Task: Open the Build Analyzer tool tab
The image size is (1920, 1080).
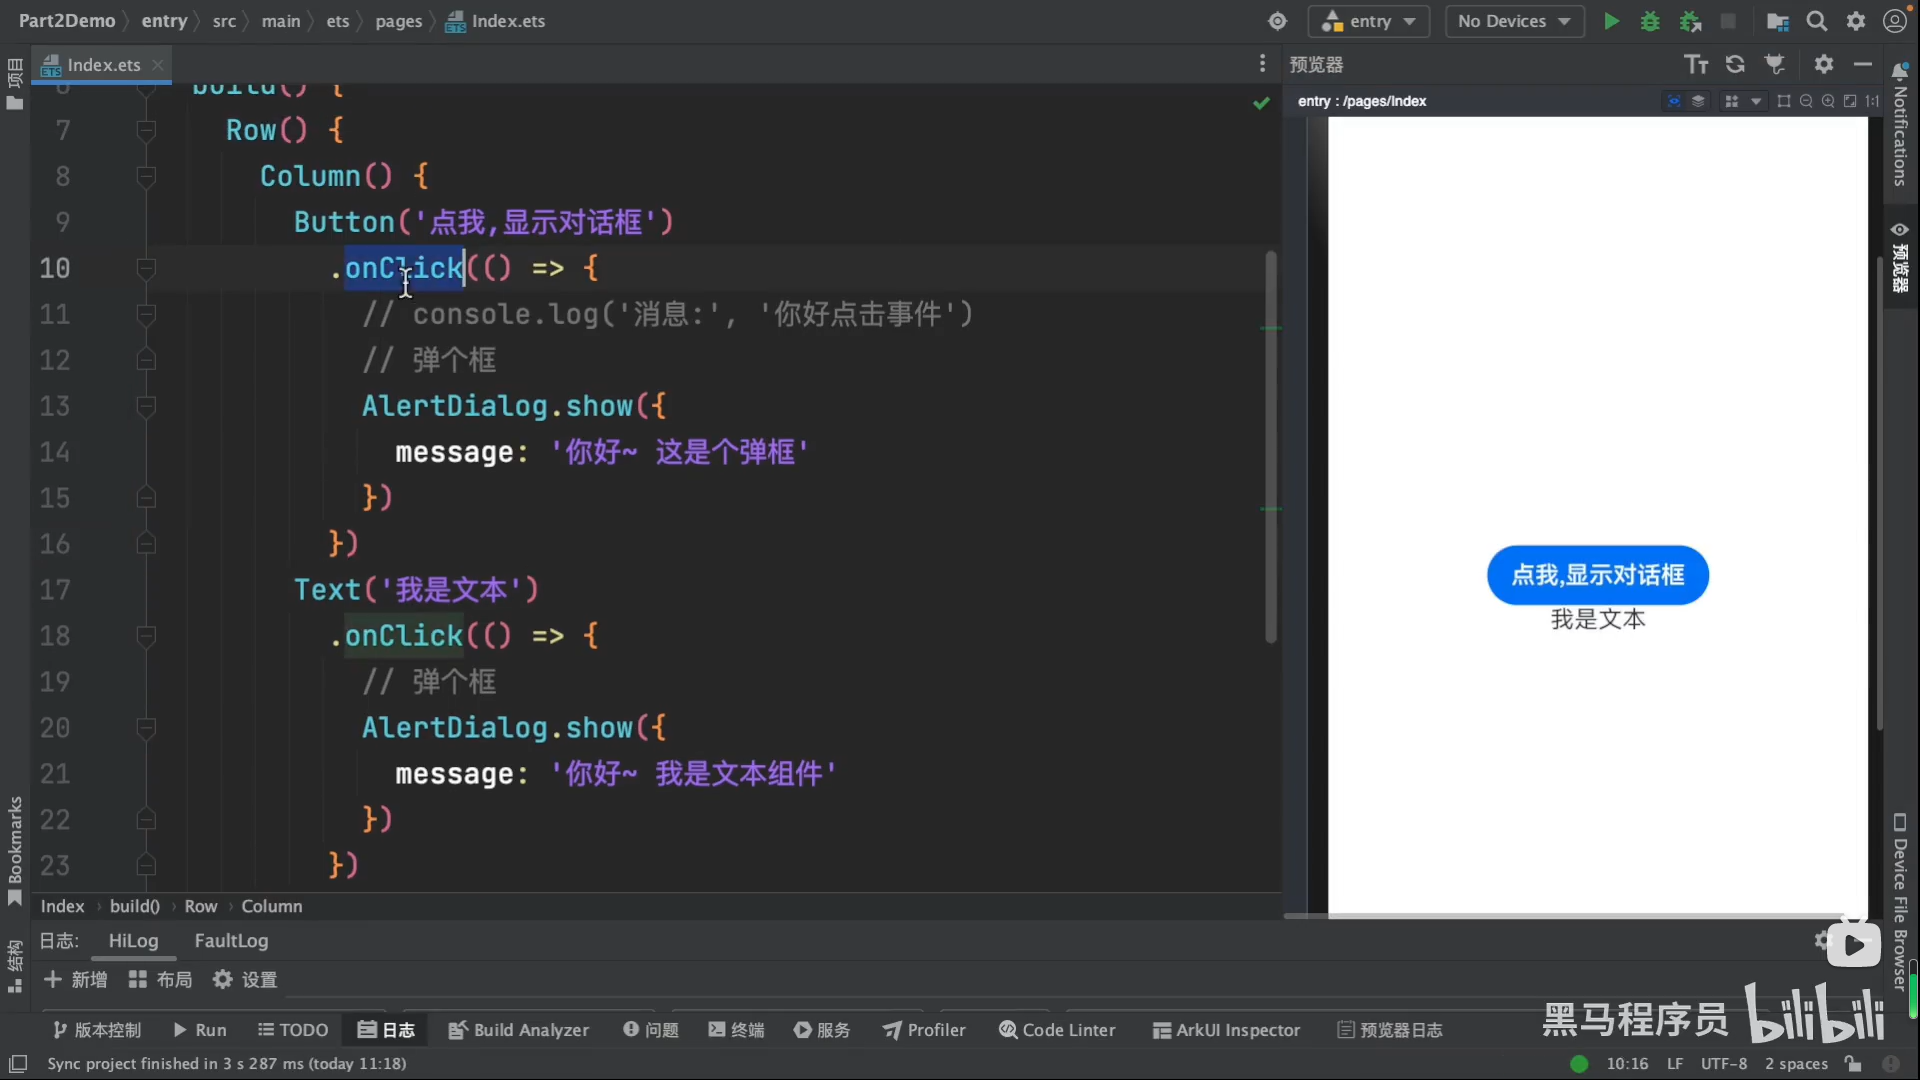Action: [x=518, y=1030]
